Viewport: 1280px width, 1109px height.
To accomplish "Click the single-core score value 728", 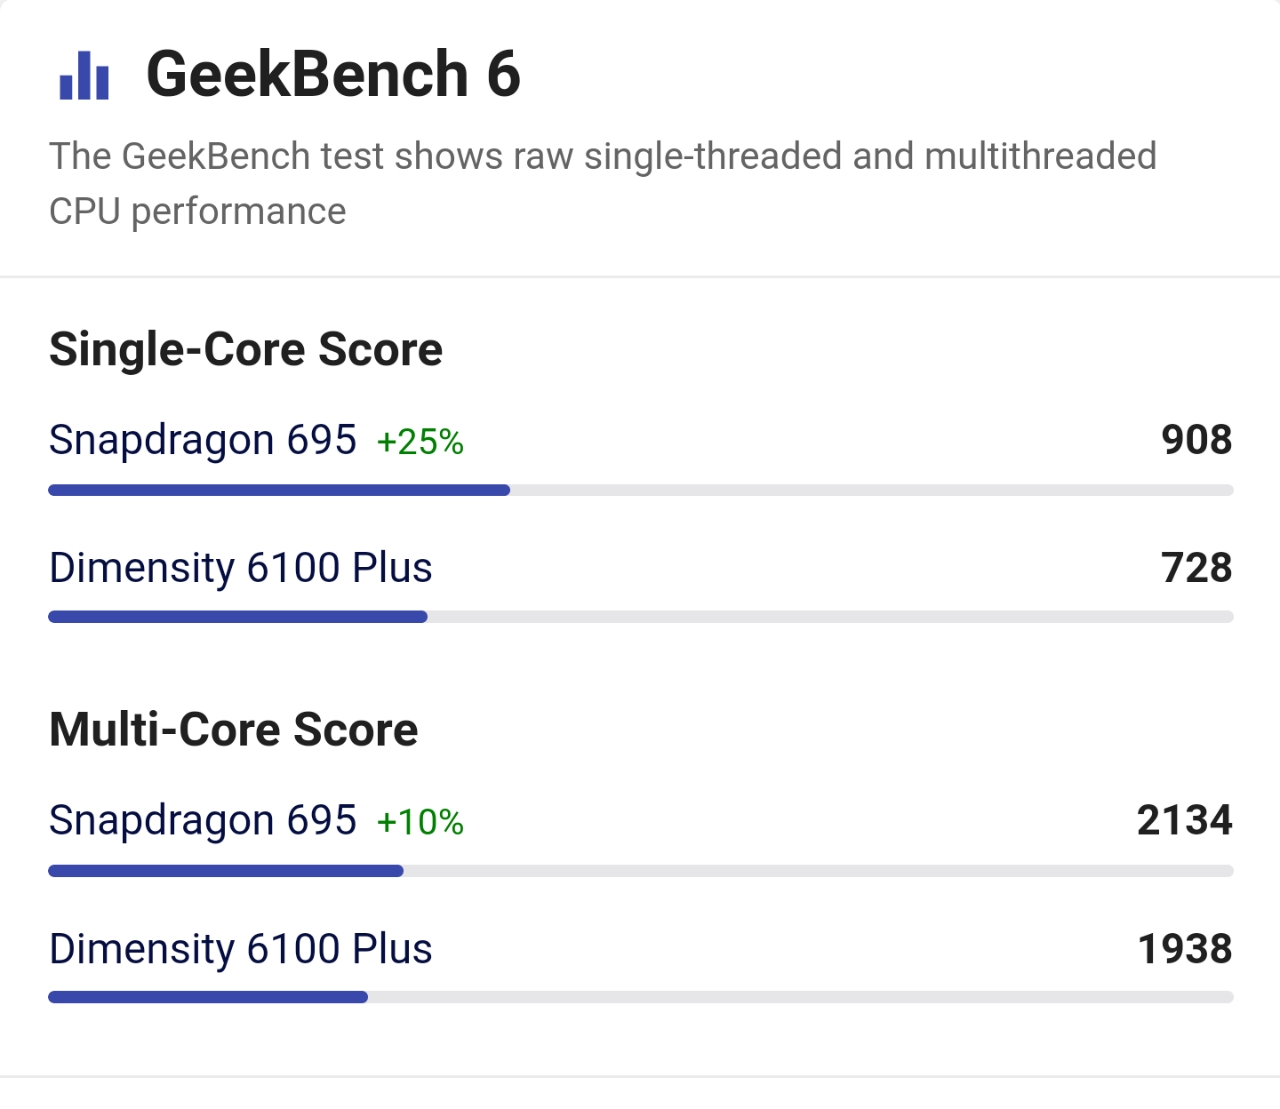I will [x=1196, y=568].
